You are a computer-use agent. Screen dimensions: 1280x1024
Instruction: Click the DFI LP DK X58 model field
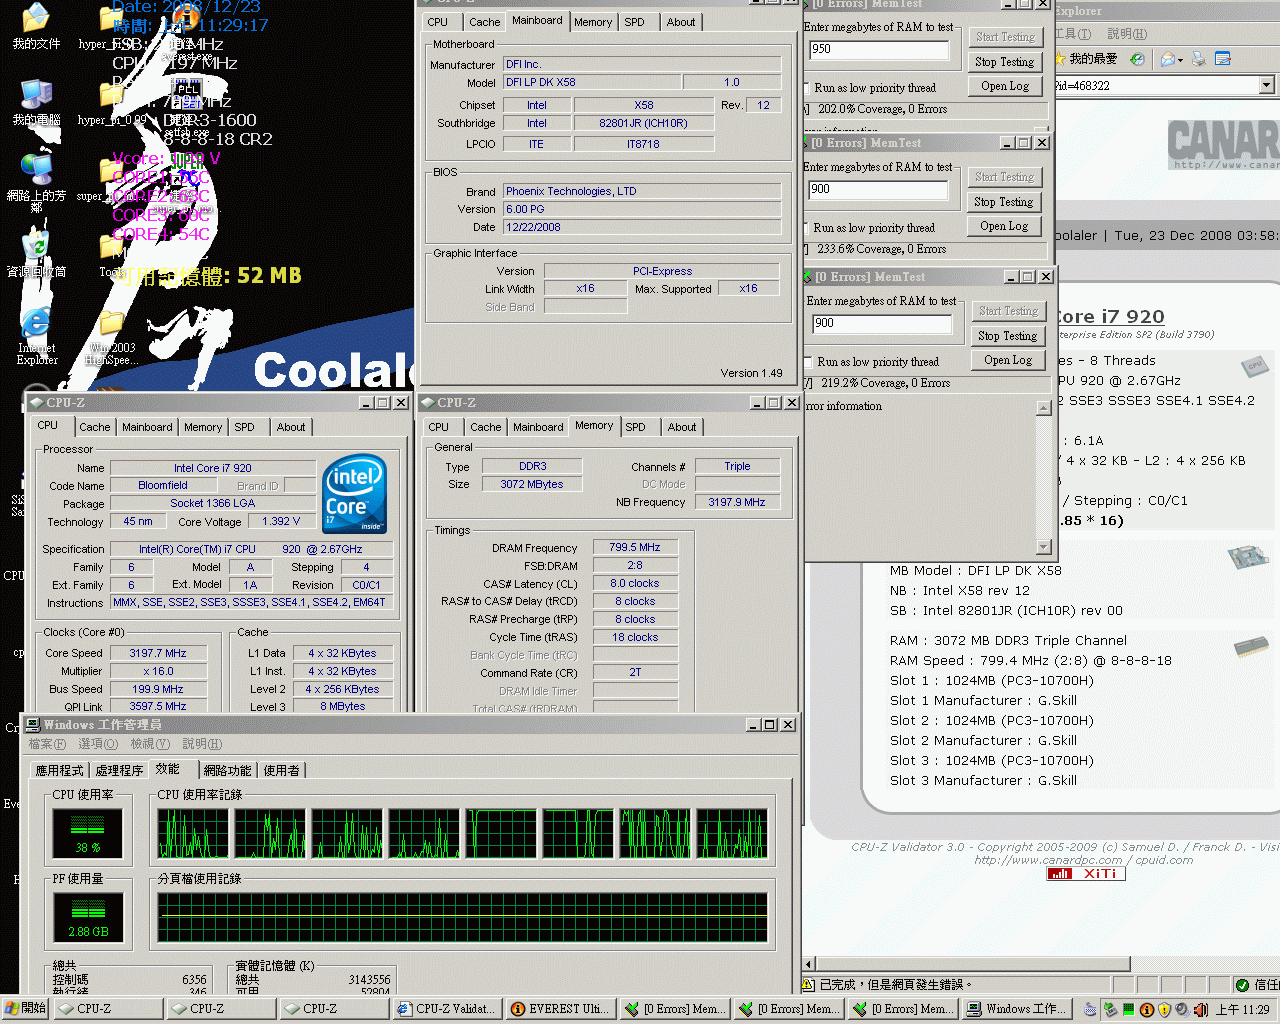click(x=592, y=82)
